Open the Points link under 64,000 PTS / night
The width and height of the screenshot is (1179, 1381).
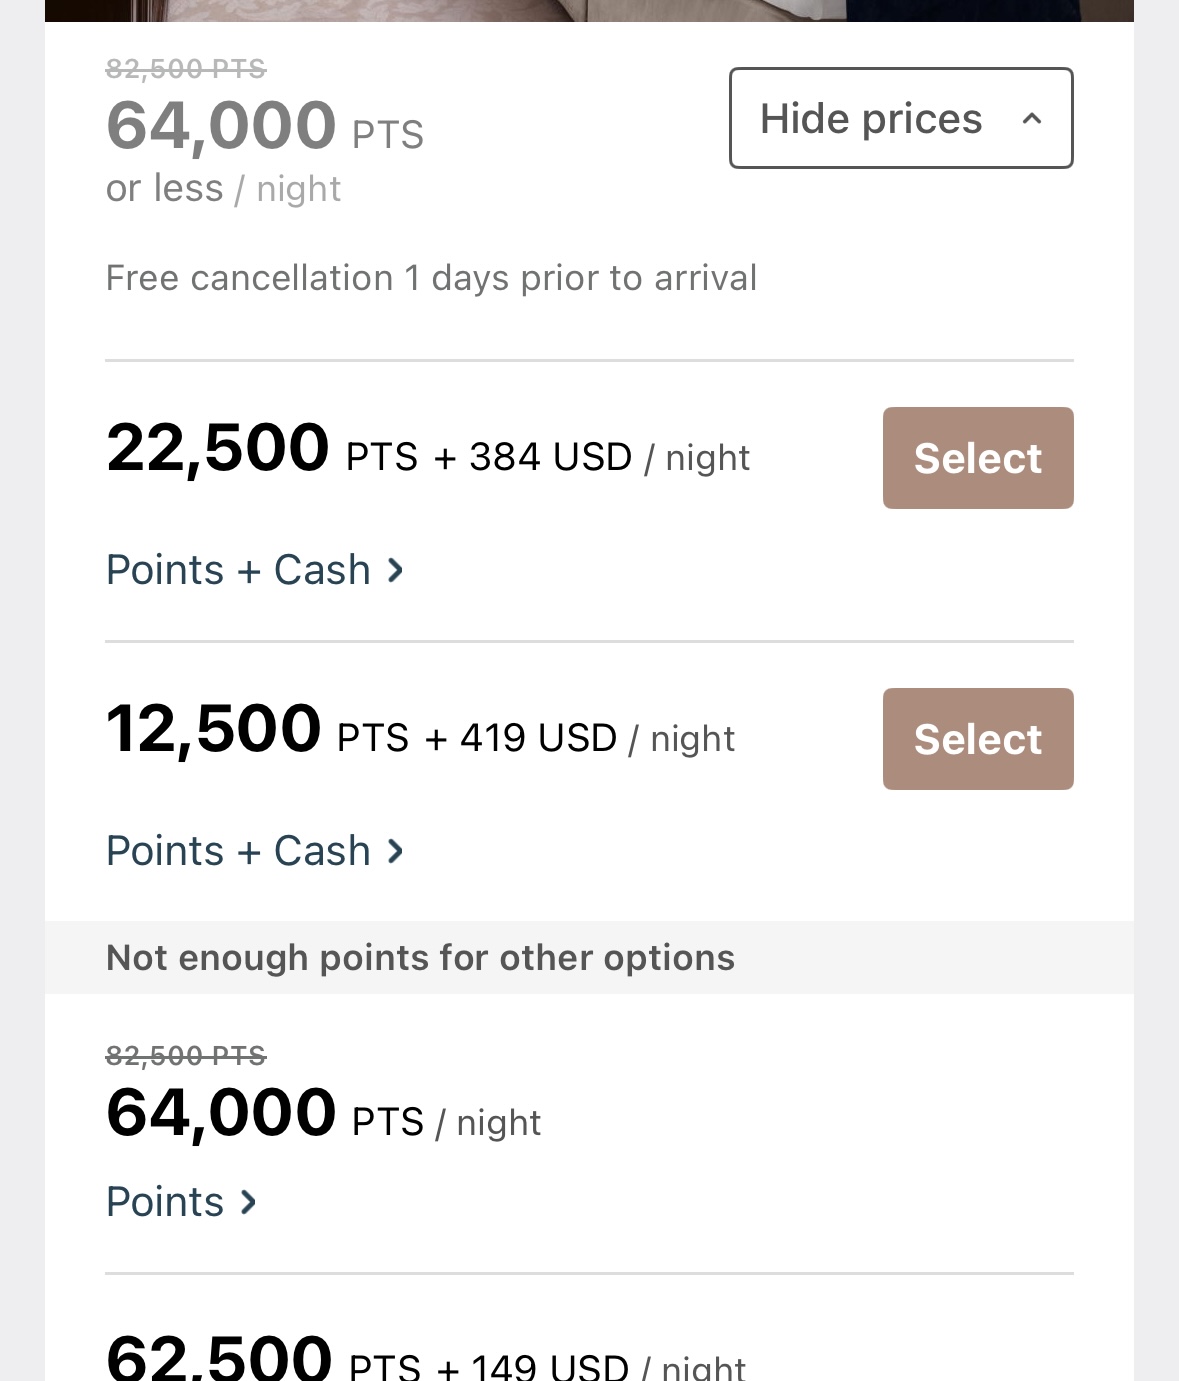click(x=166, y=1202)
